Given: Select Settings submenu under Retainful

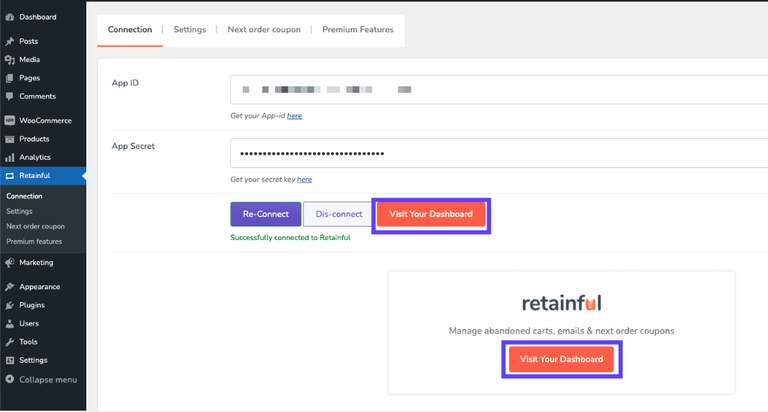Looking at the screenshot, I should click(x=19, y=211).
